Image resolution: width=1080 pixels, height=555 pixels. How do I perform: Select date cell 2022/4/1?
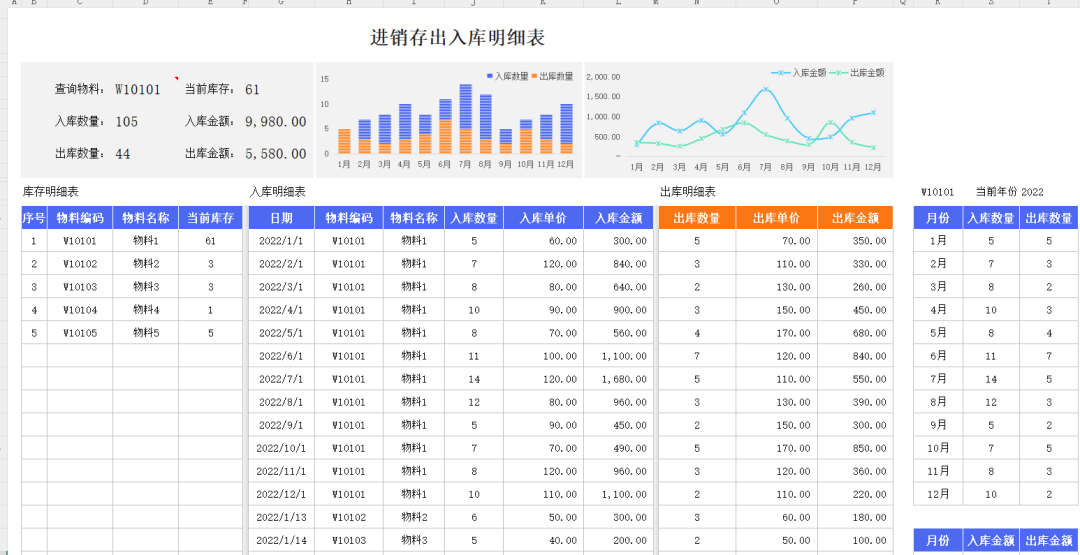pos(281,310)
